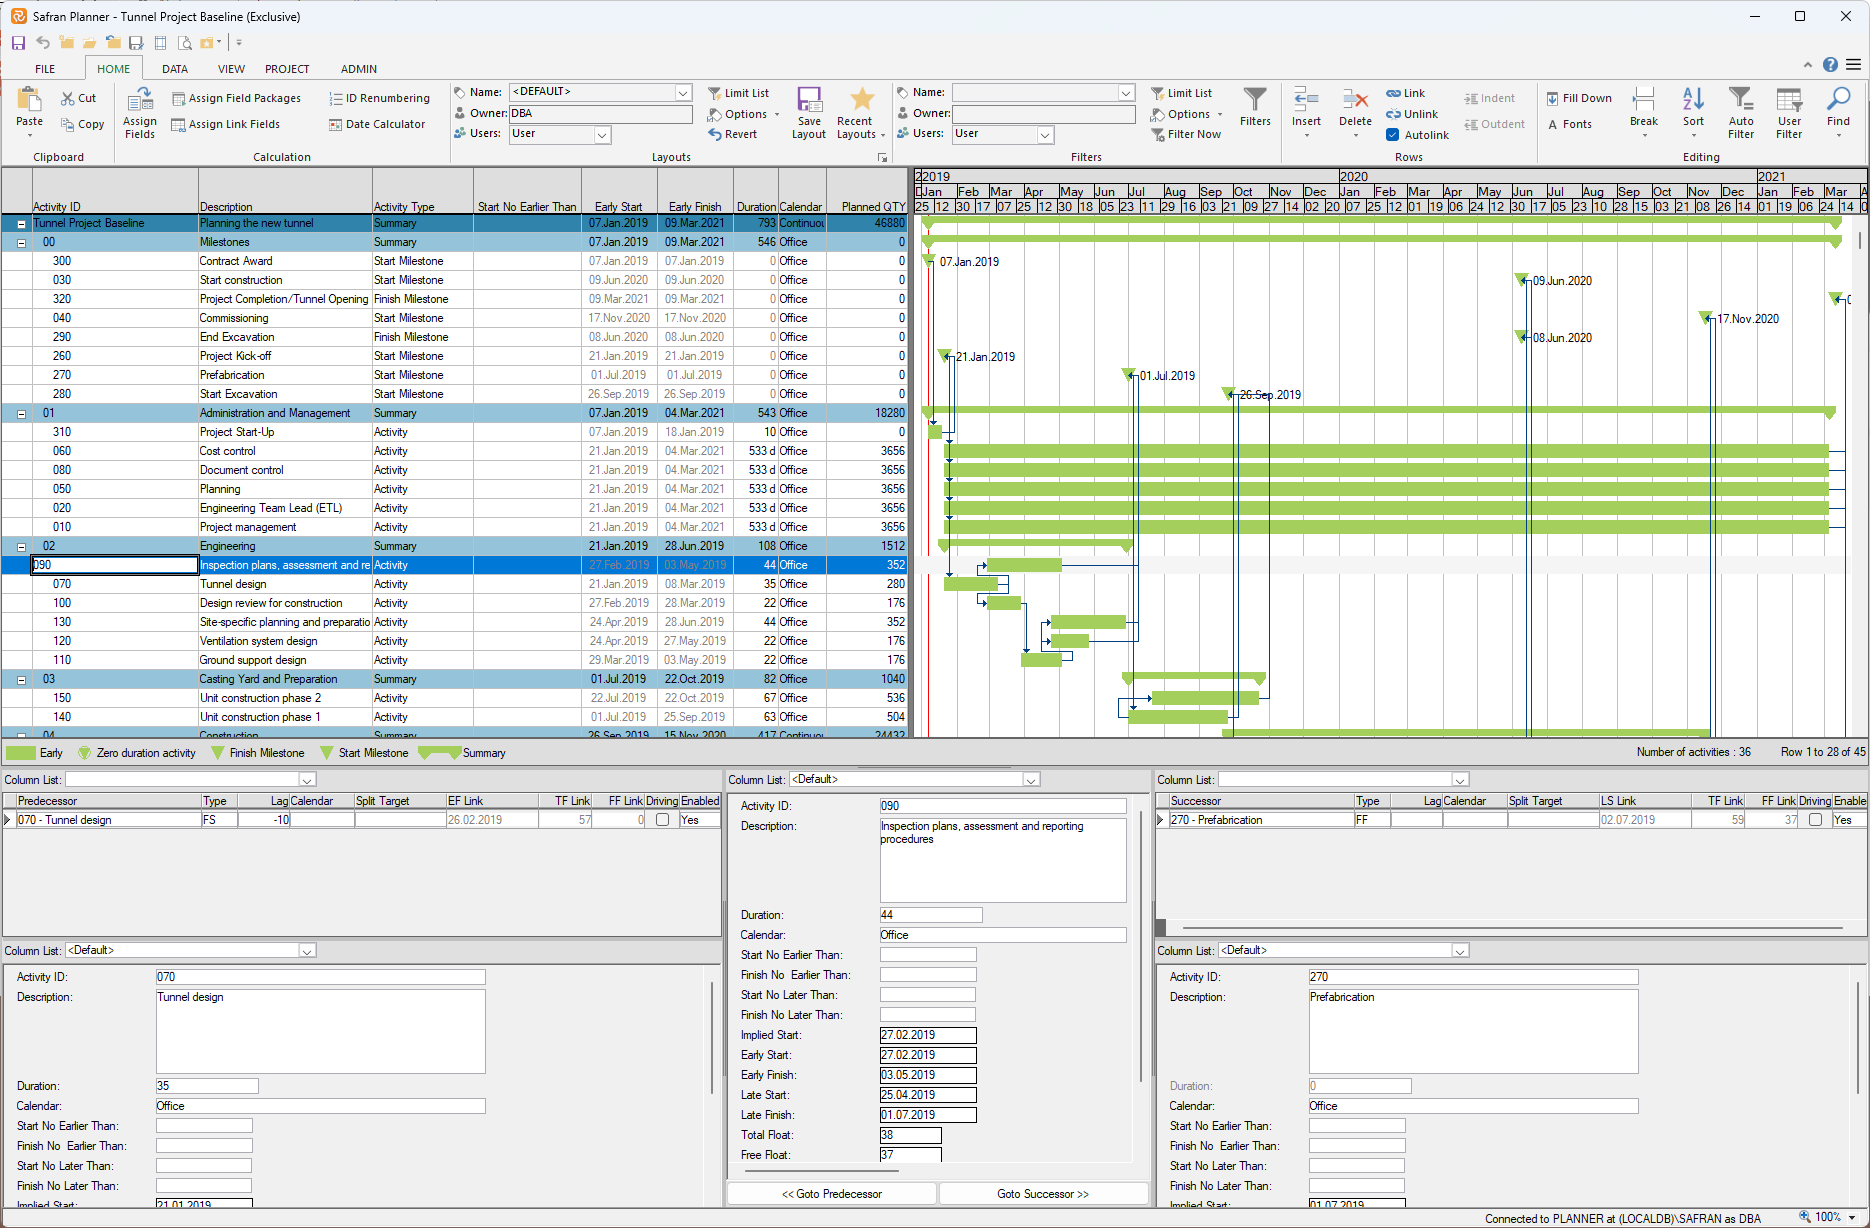Viewport: 1870px width, 1228px height.
Task: Collapse the ribbon with the up chevron
Action: click(x=1807, y=65)
